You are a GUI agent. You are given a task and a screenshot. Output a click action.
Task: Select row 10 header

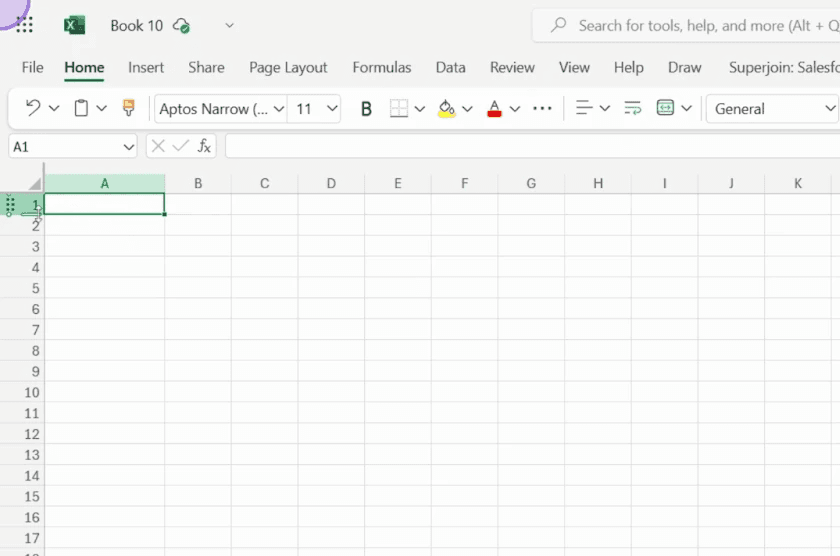[22, 393]
